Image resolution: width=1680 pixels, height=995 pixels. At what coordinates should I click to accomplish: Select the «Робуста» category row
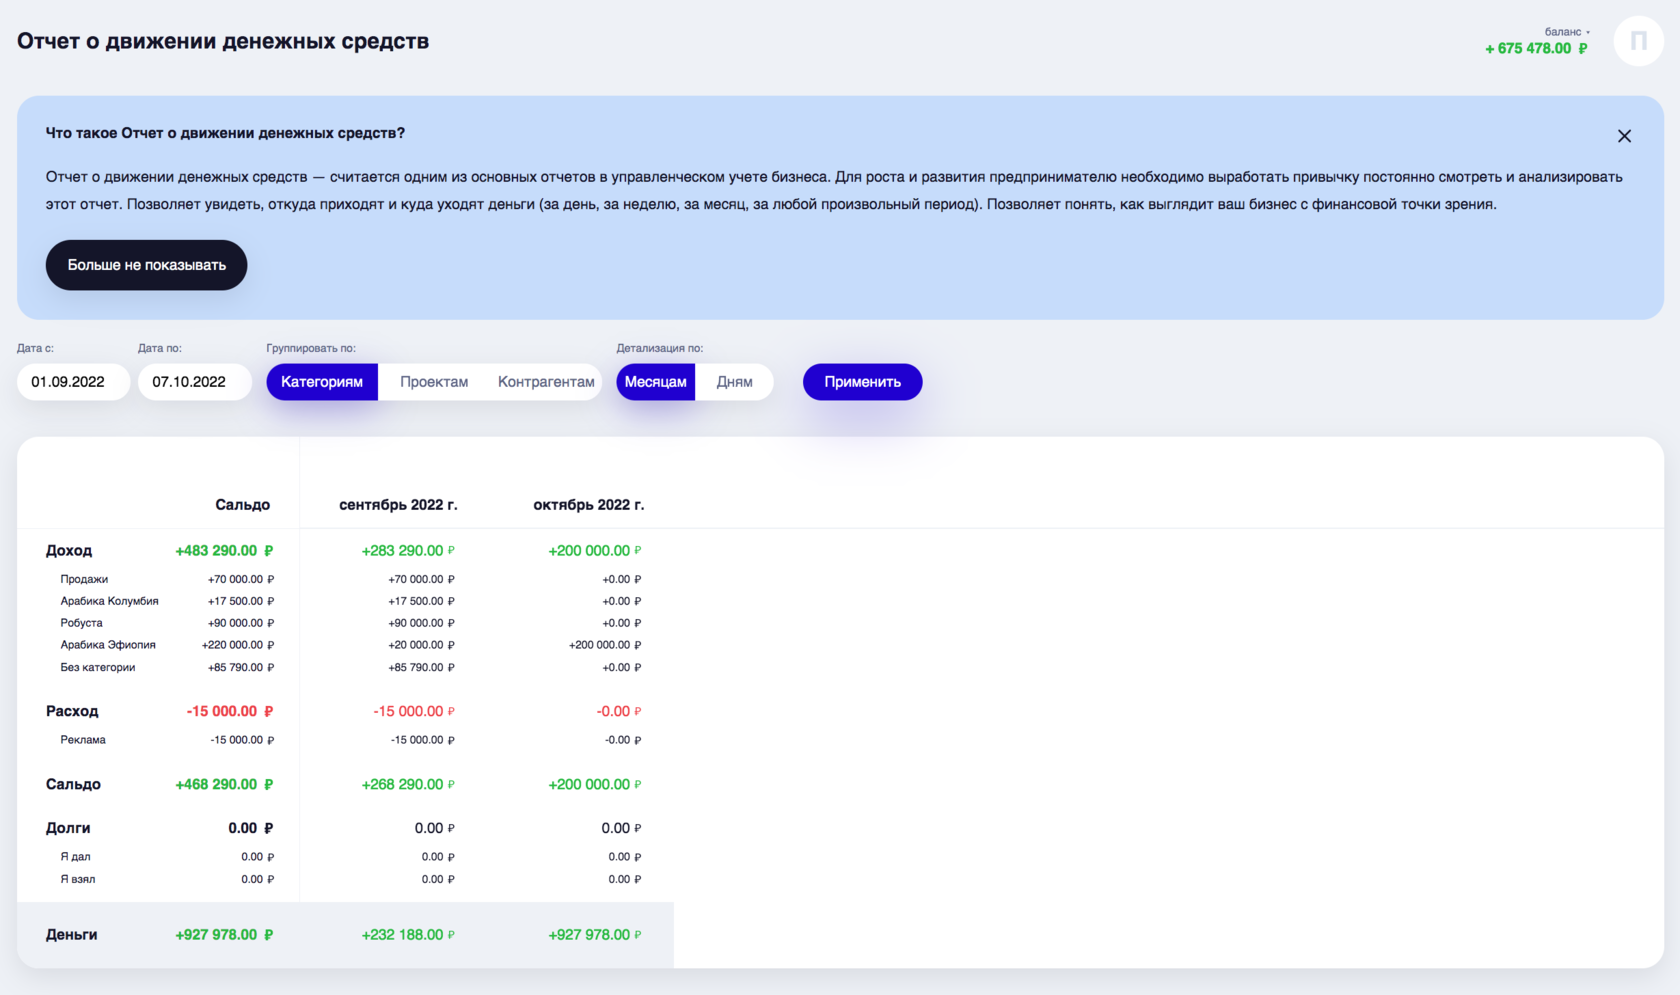[81, 623]
